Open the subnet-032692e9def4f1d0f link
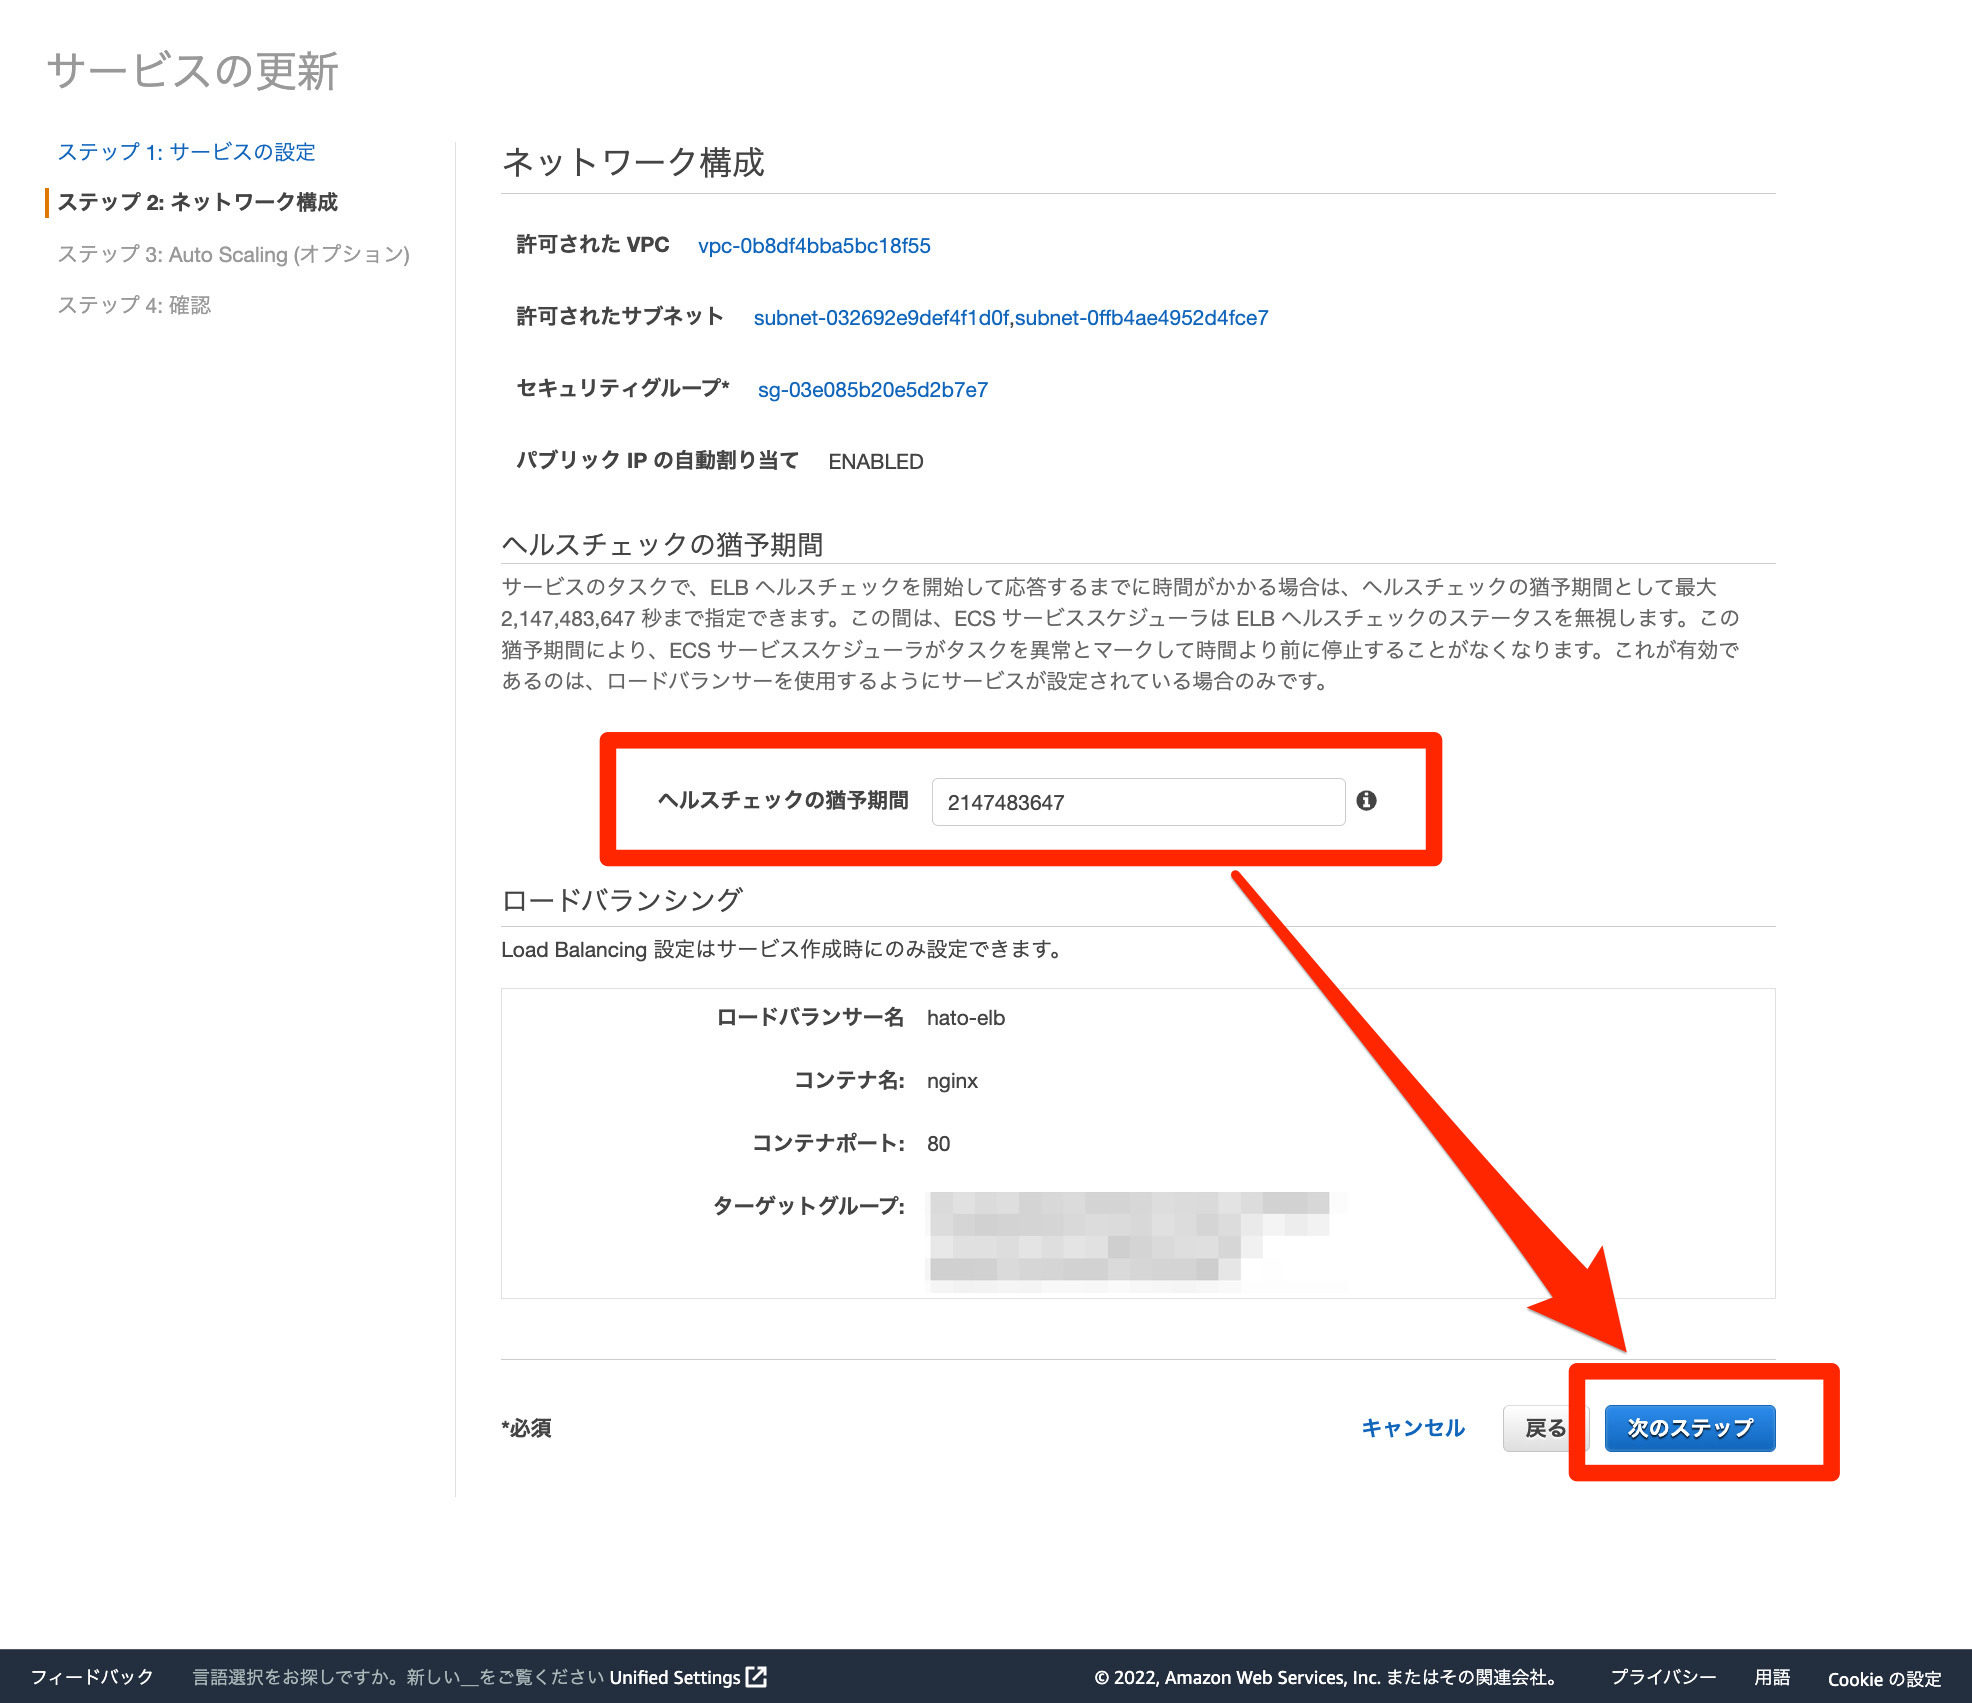 coord(884,317)
